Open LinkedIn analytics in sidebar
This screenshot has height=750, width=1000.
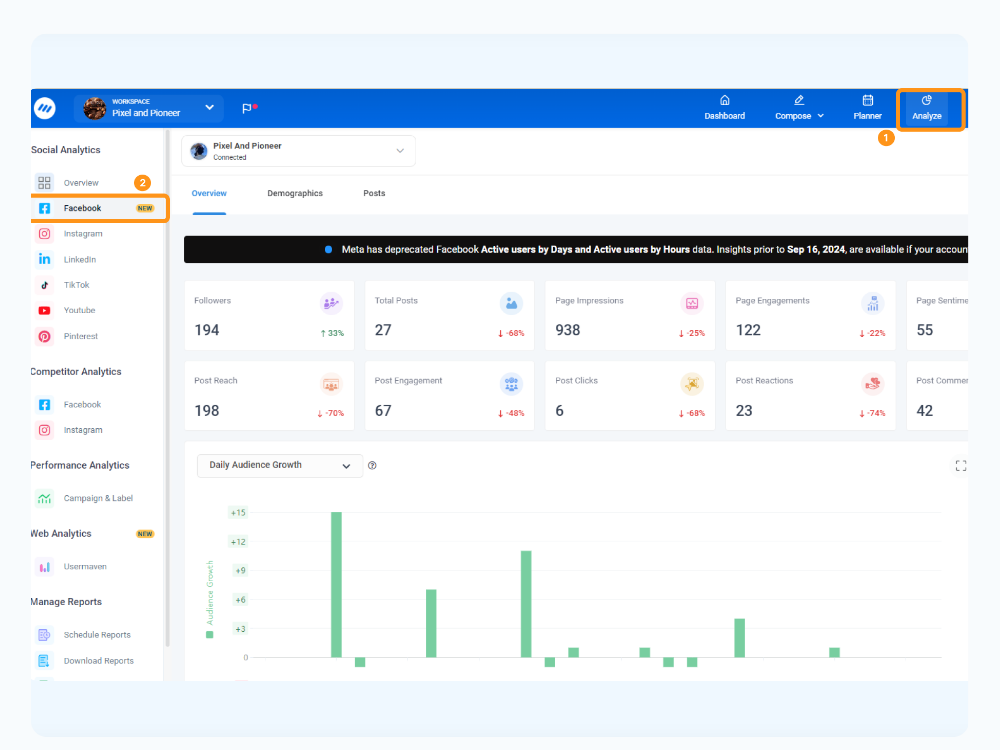[x=80, y=260]
